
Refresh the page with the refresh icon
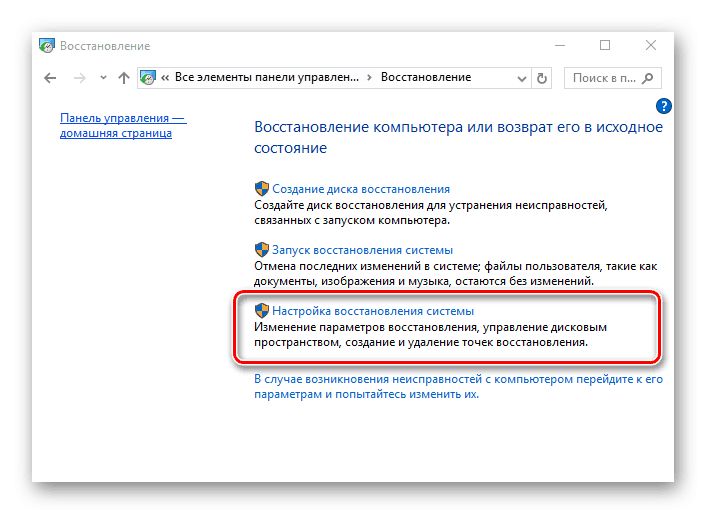(542, 77)
